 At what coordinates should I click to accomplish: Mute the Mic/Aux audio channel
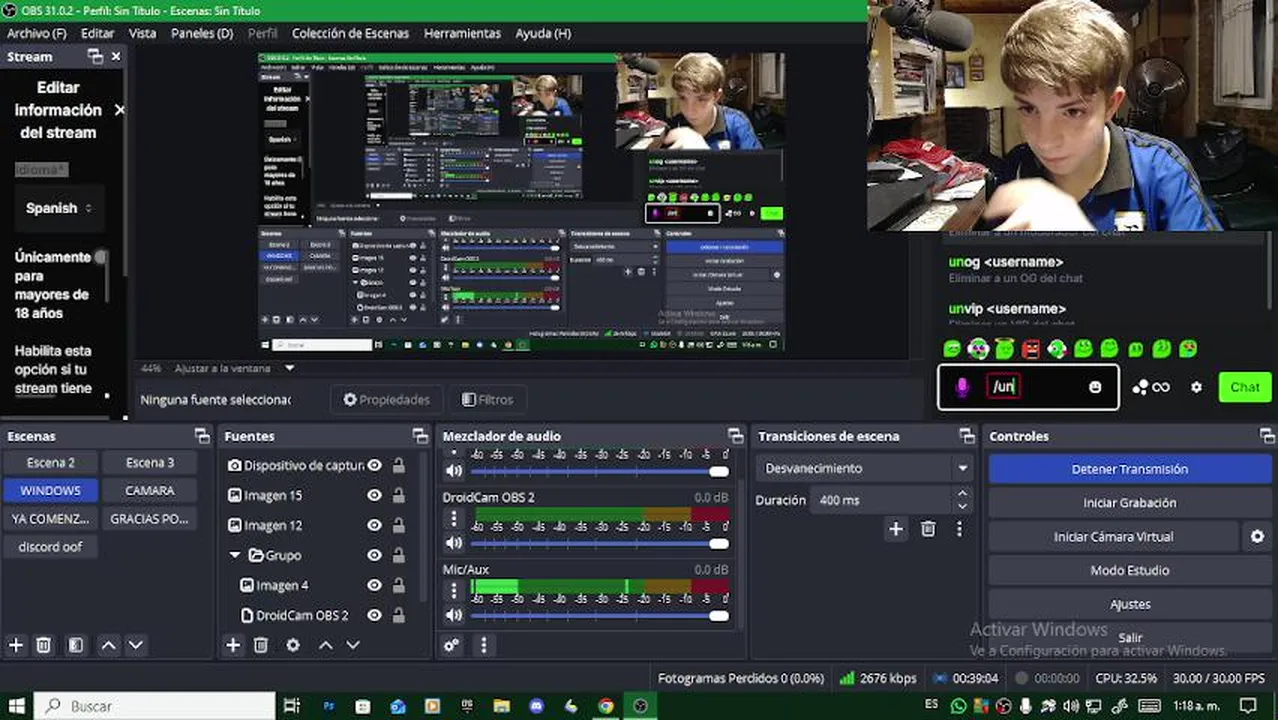click(x=454, y=615)
